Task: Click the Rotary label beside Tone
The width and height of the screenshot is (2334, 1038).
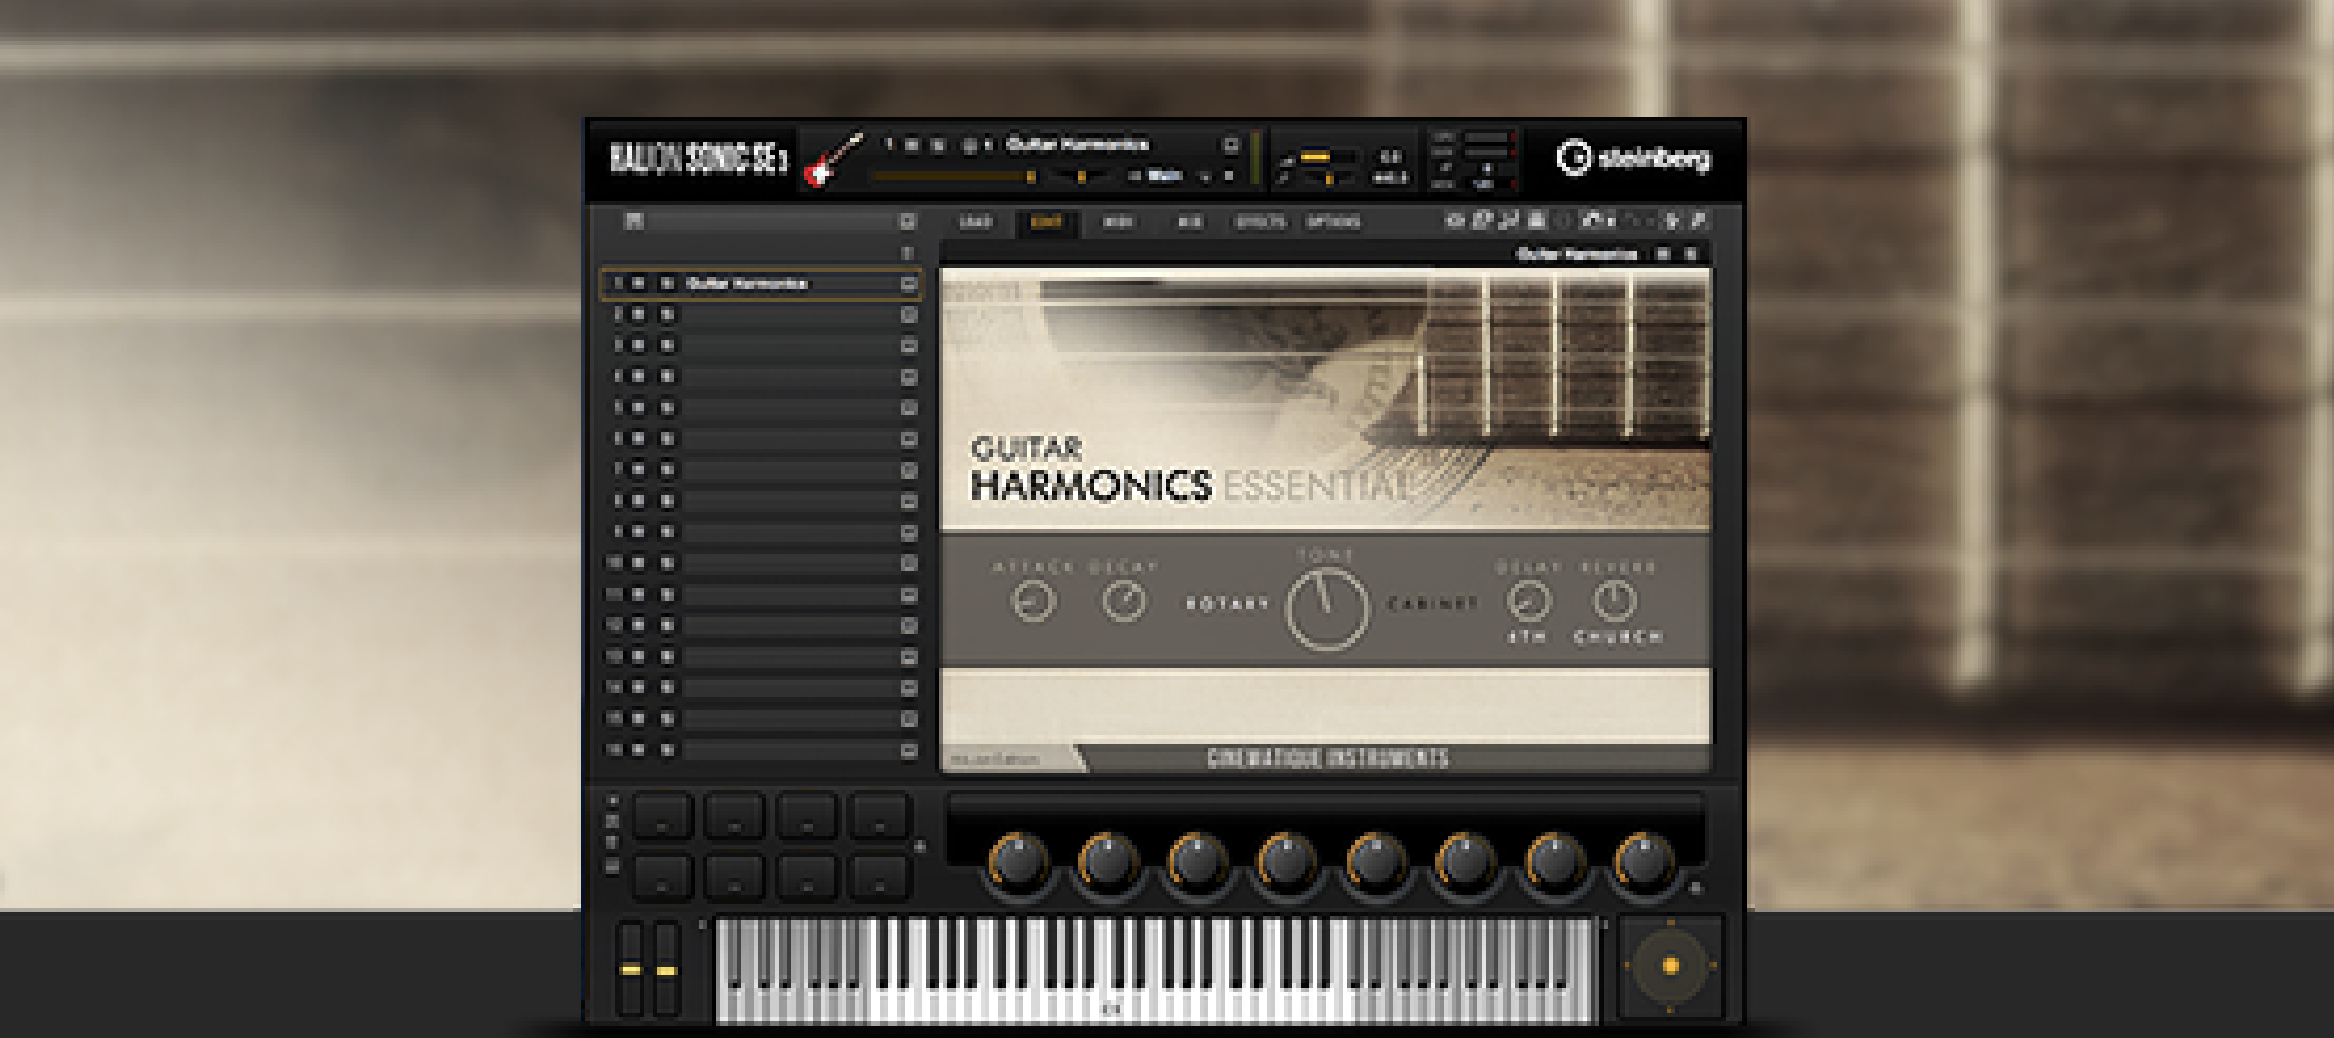Action: 1227,604
